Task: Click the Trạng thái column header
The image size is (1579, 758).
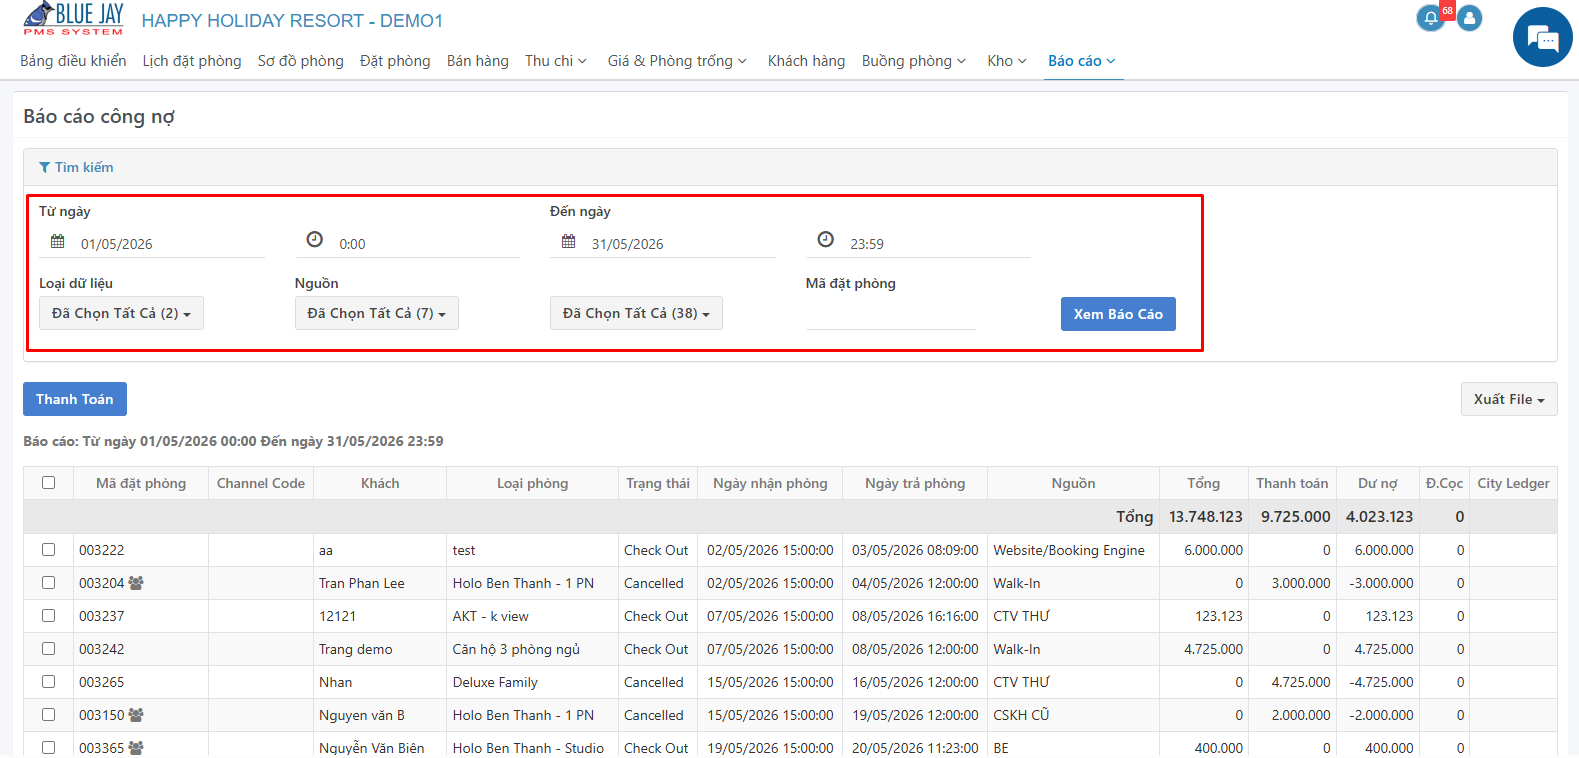Action: pos(658,483)
